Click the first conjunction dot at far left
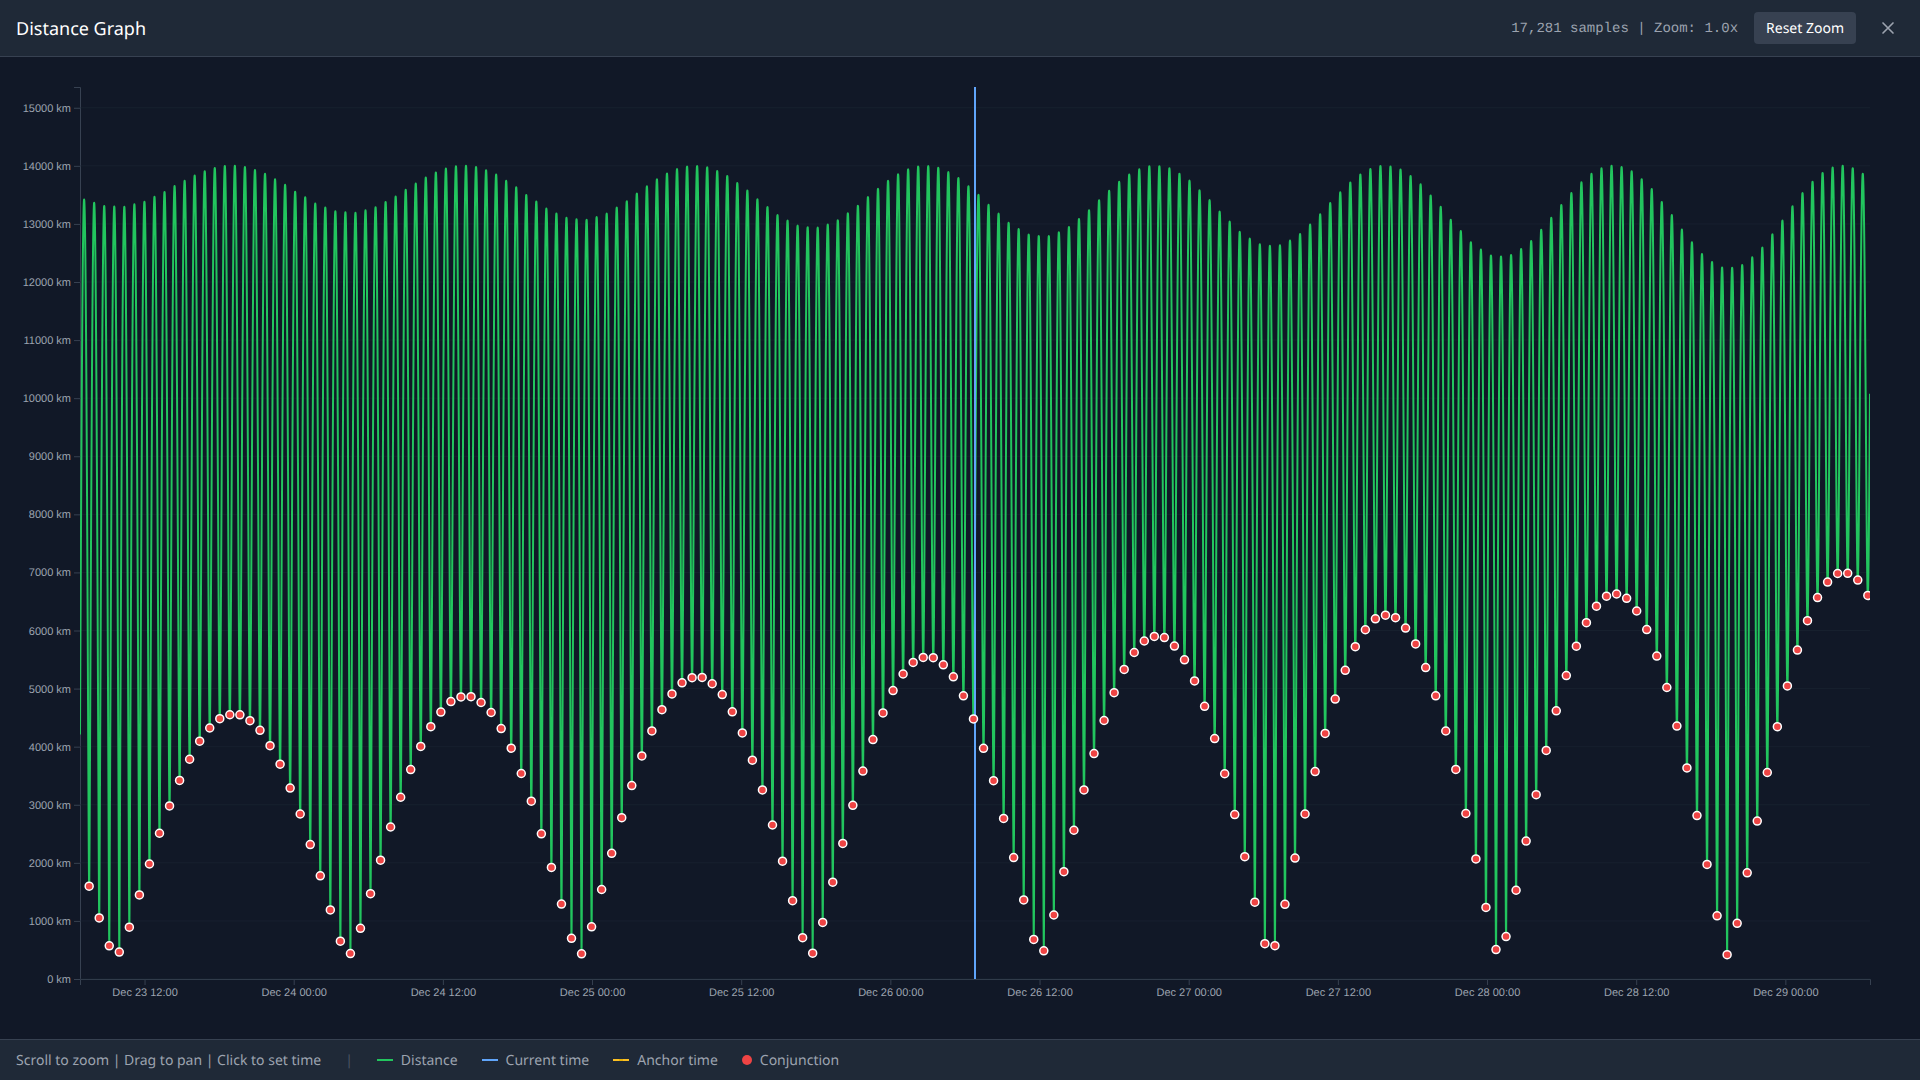The width and height of the screenshot is (1920, 1080). [89, 886]
